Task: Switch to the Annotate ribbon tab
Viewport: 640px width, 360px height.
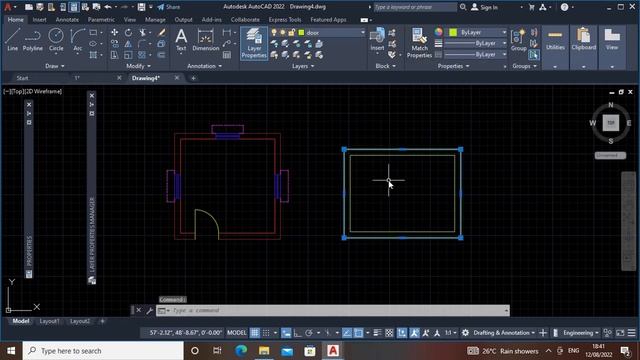Action: coord(67,20)
